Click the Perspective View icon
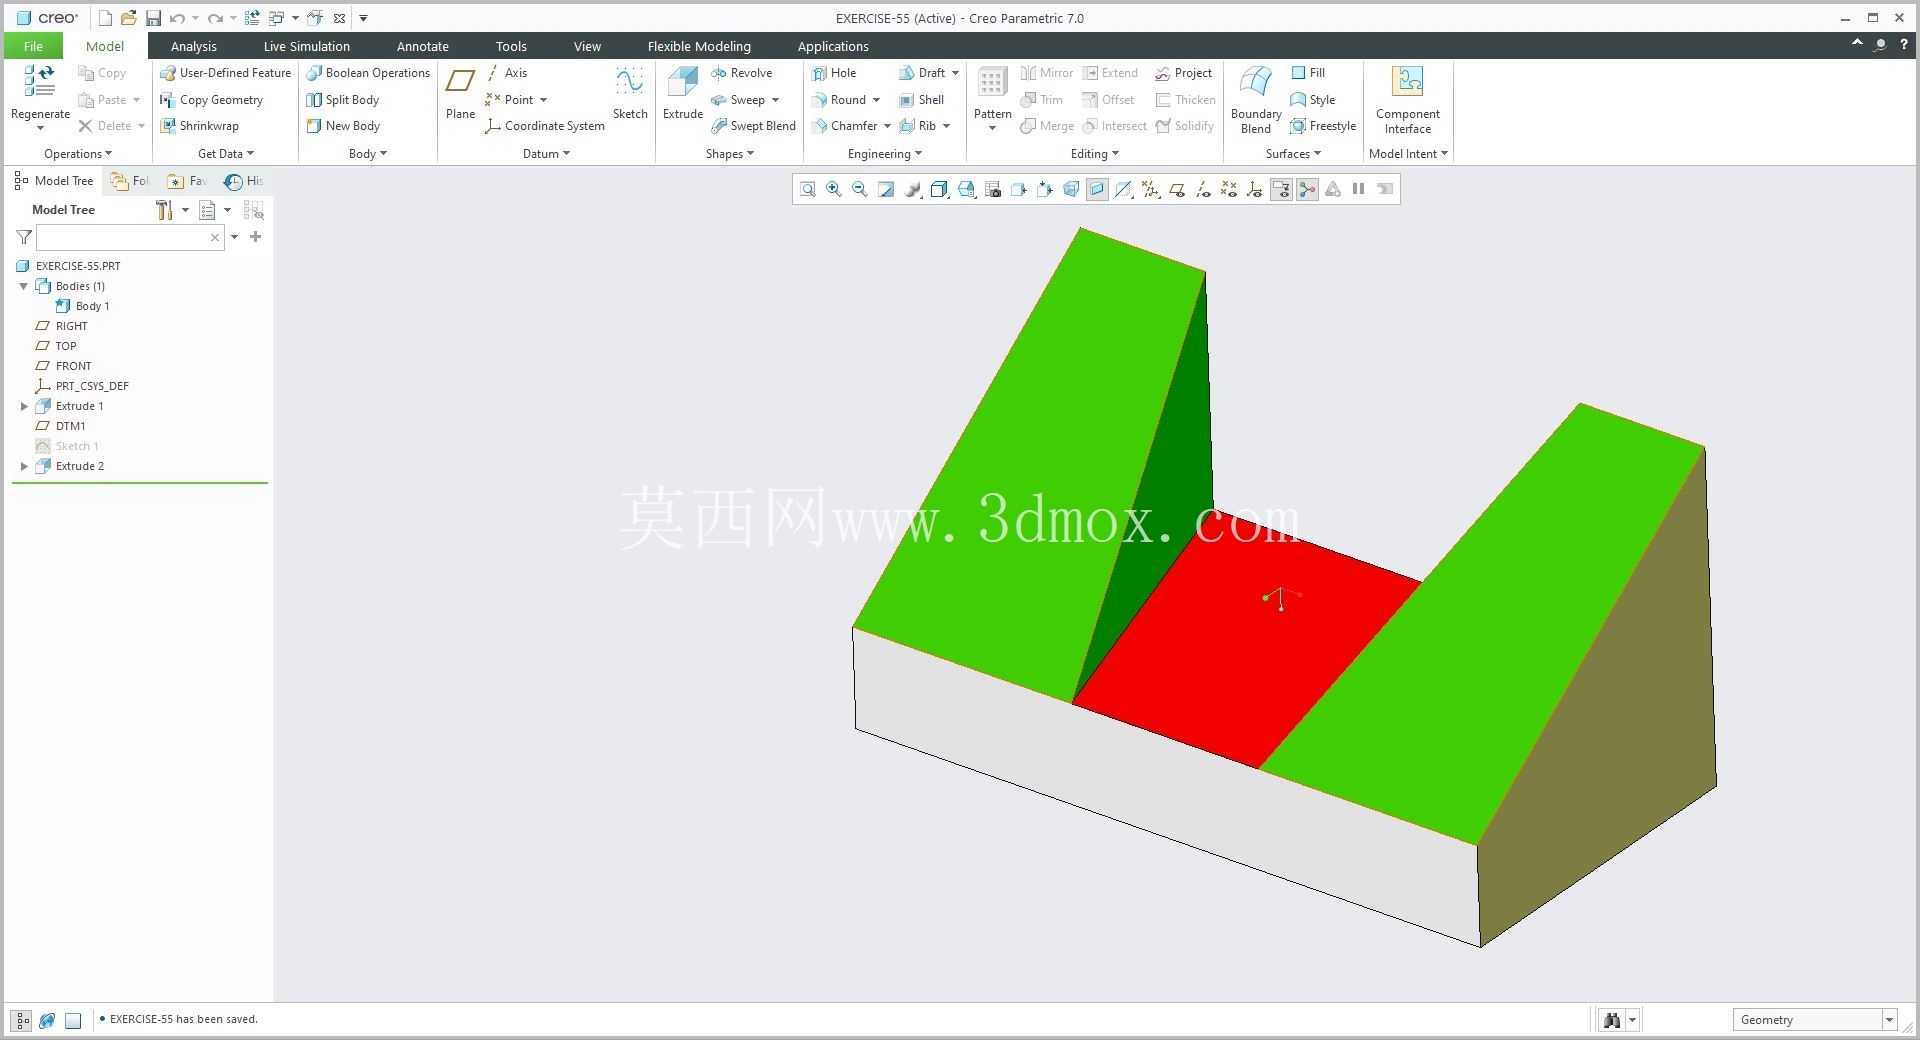The height and width of the screenshot is (1040, 1920). pyautogui.click(x=1071, y=189)
